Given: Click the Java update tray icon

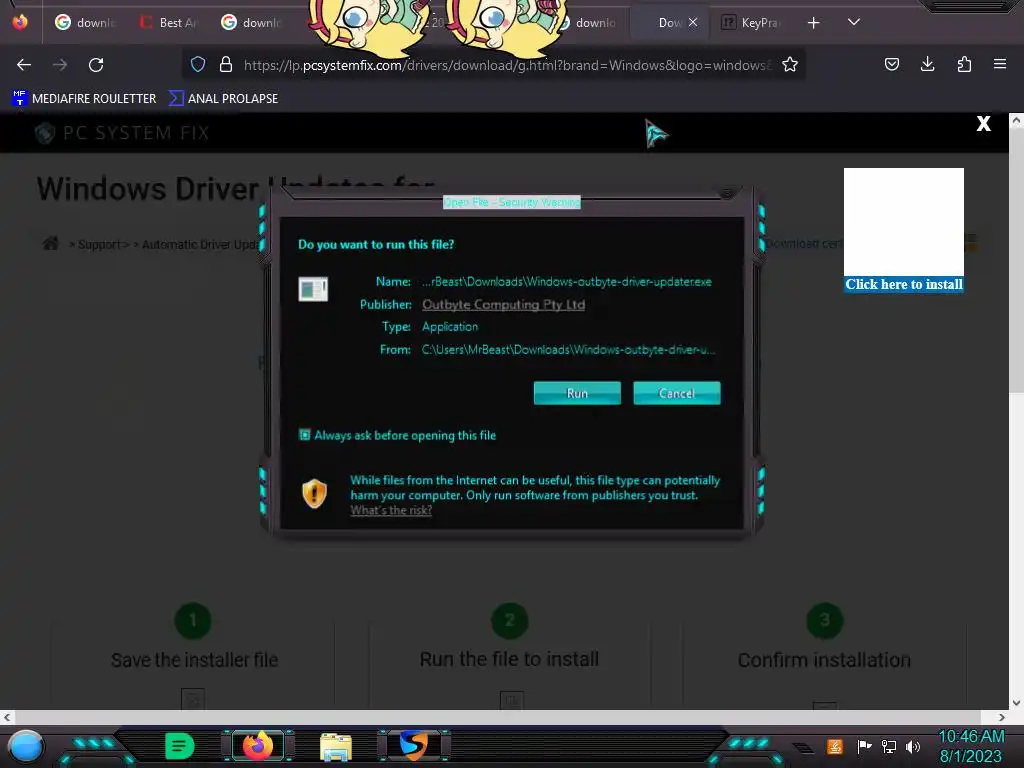Looking at the screenshot, I should [x=834, y=746].
